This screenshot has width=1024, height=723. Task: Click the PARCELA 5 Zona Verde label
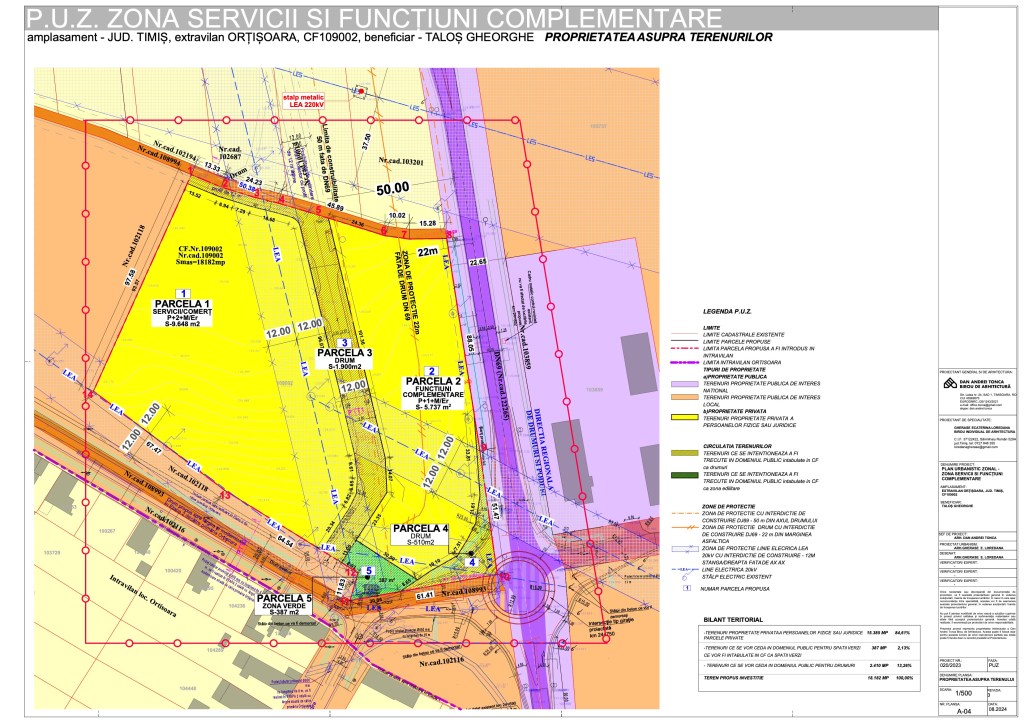pos(280,604)
